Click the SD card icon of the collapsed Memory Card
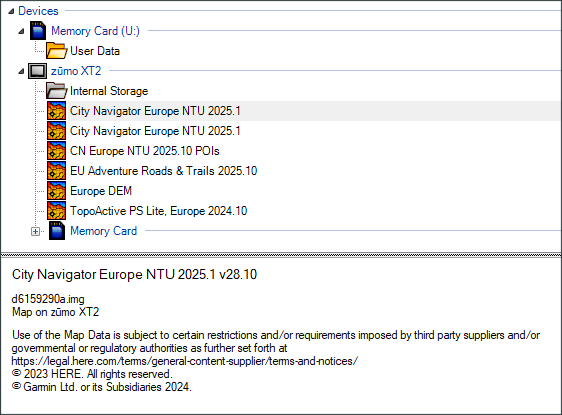The height and width of the screenshot is (415, 562). (x=57, y=231)
